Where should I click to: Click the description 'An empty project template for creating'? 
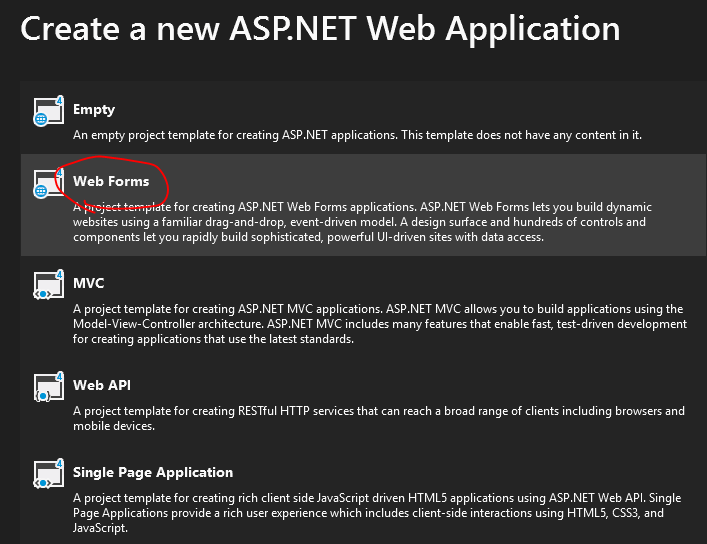(x=357, y=135)
